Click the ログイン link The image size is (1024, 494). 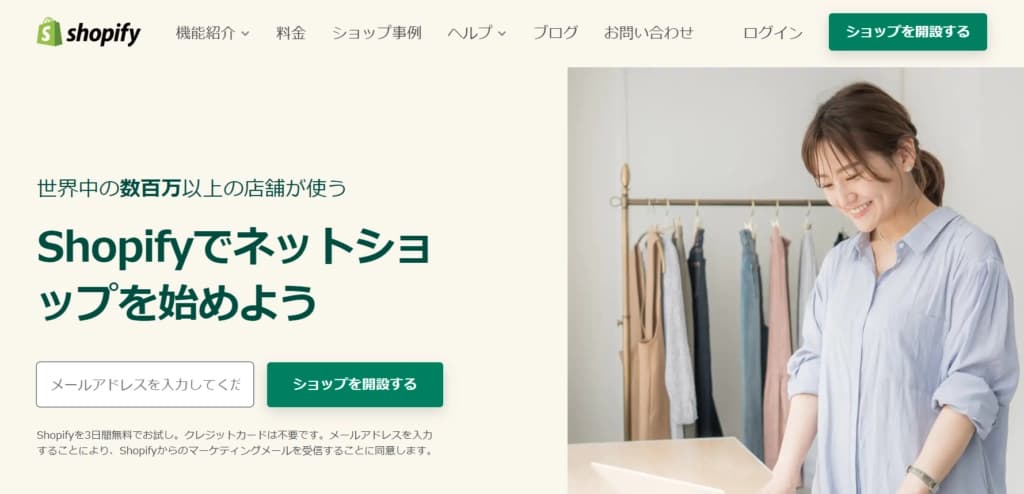pyautogui.click(x=773, y=33)
